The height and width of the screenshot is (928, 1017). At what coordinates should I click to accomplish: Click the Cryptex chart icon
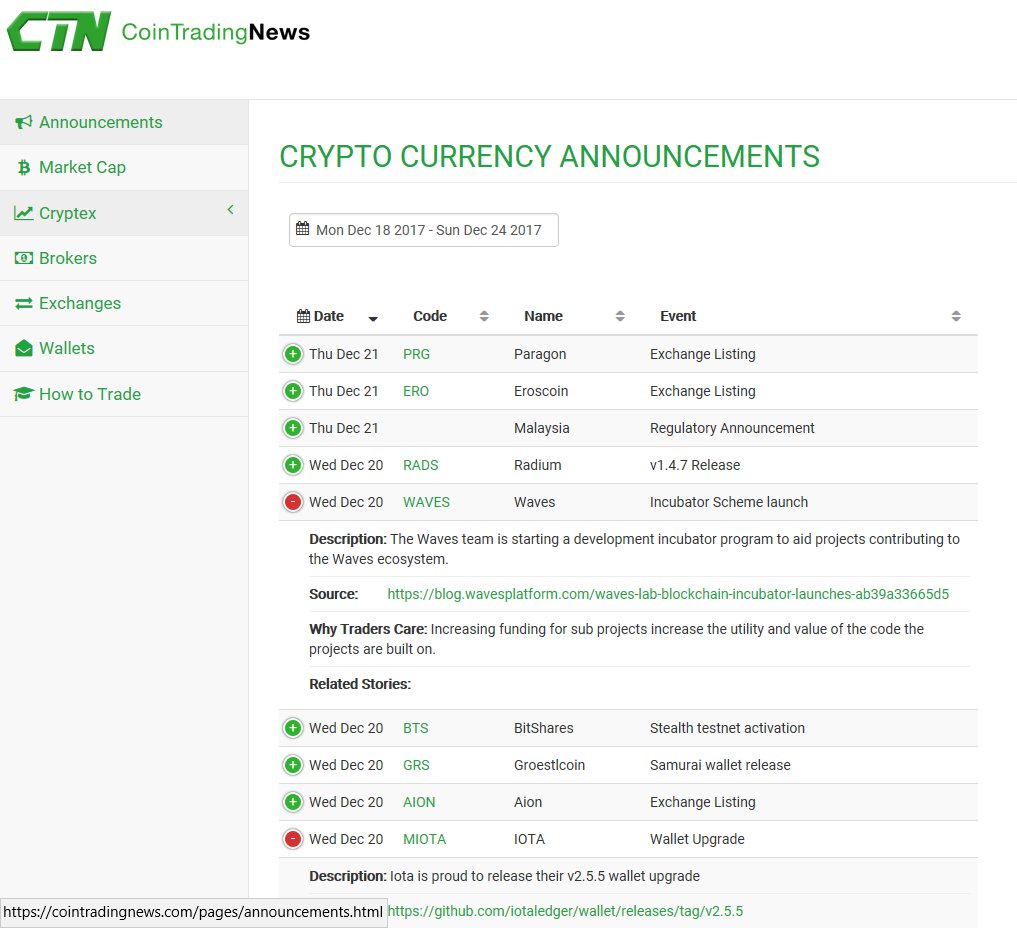[x=23, y=213]
